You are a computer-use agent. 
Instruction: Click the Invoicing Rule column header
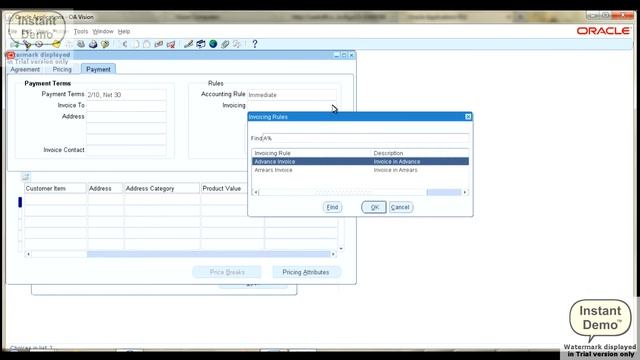[x=273, y=153]
